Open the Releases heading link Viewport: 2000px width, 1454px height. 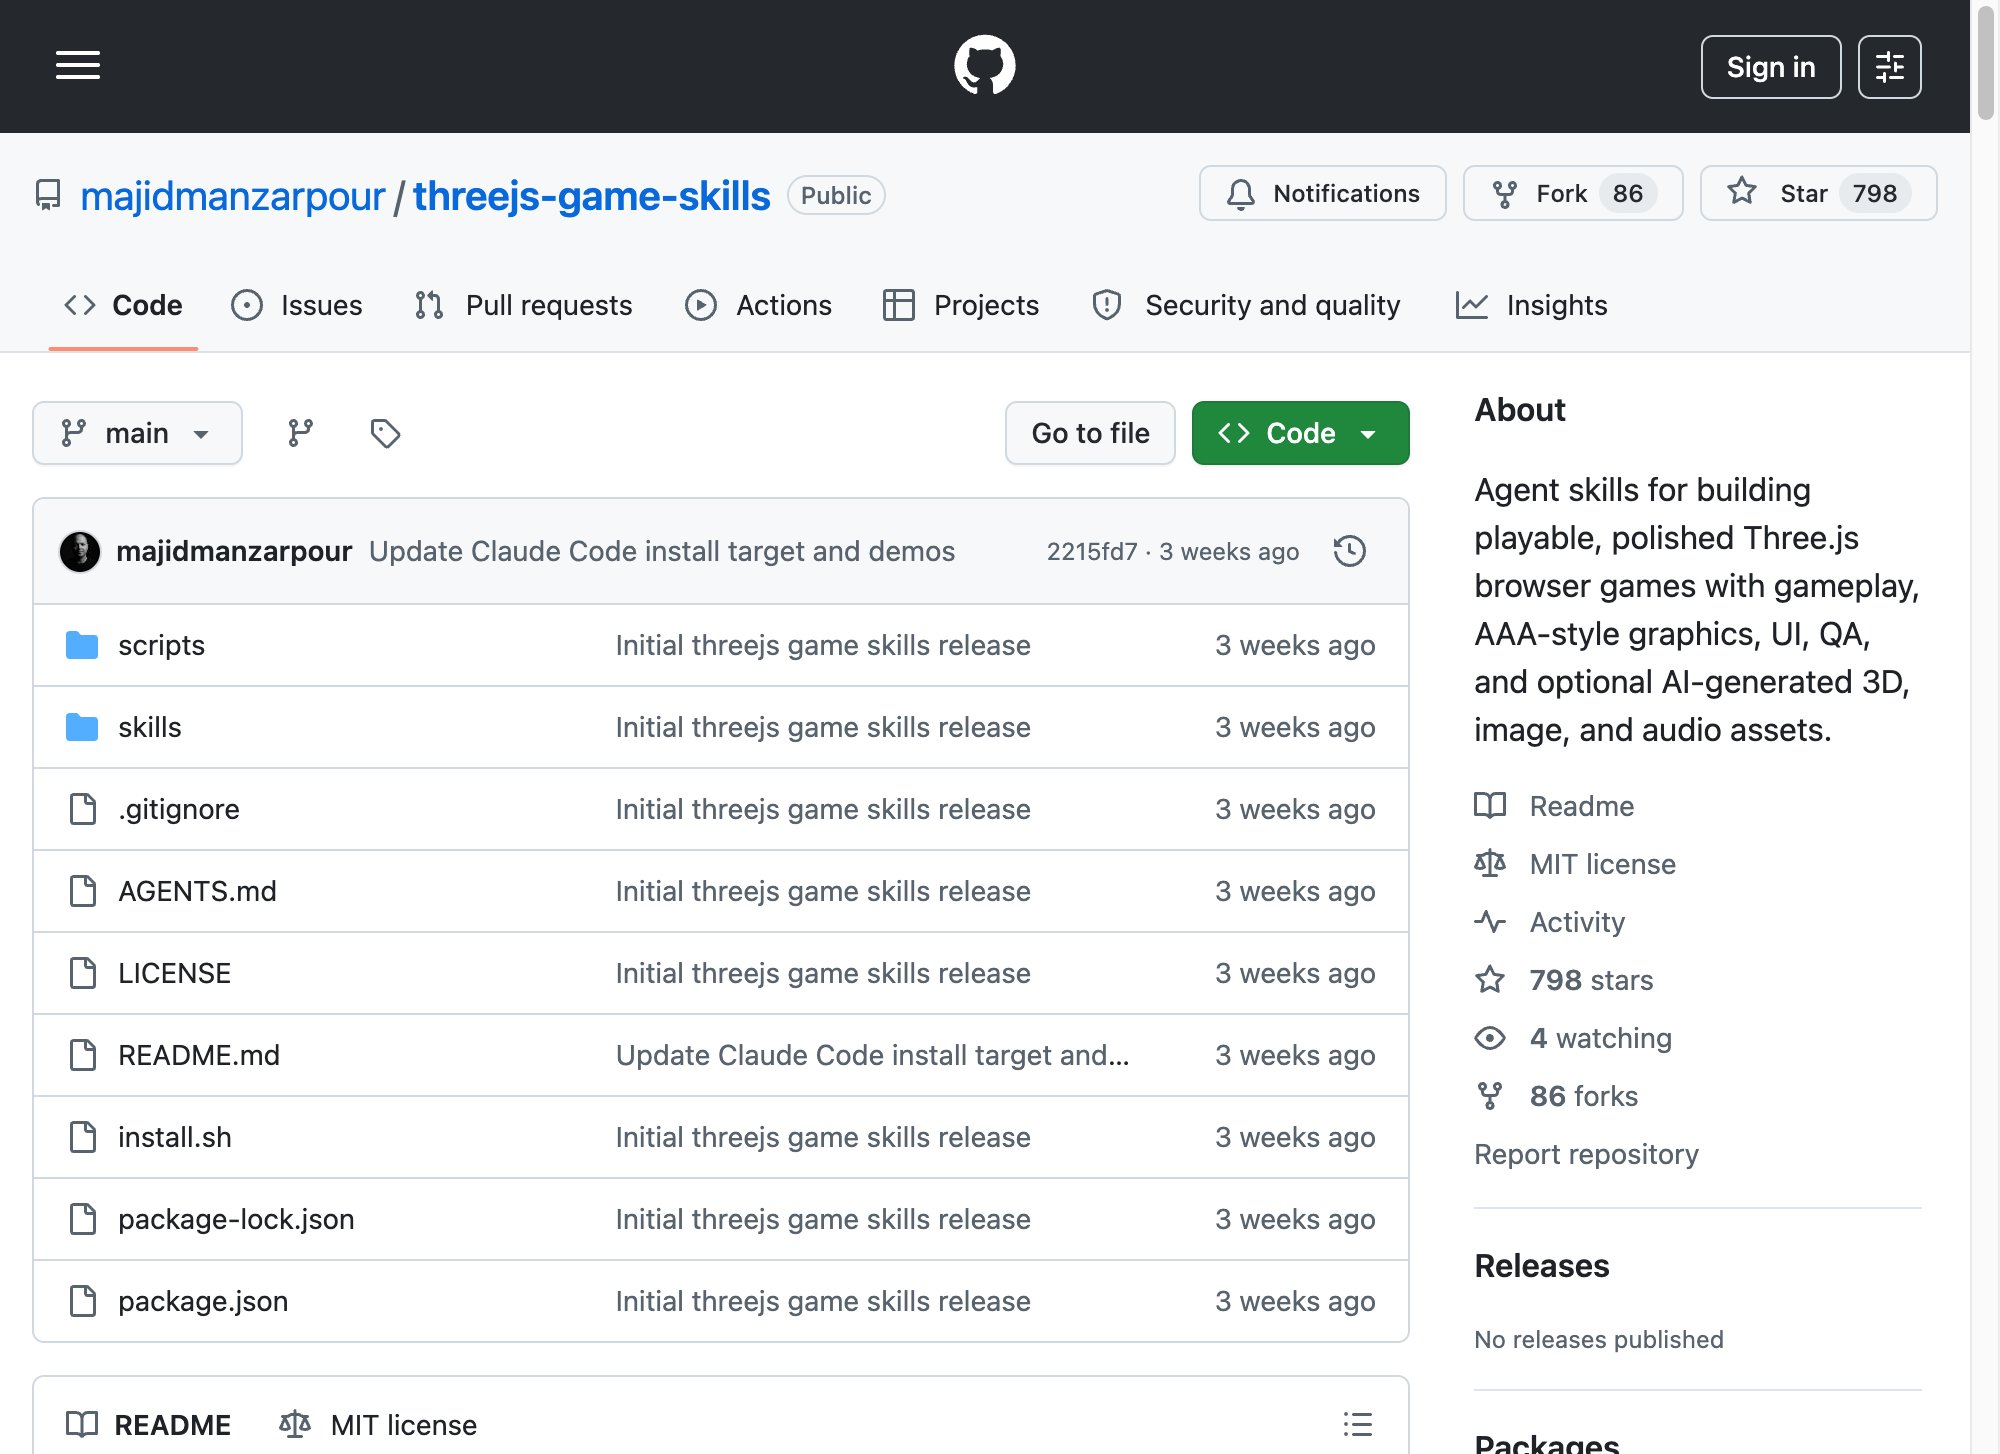1542,1266
